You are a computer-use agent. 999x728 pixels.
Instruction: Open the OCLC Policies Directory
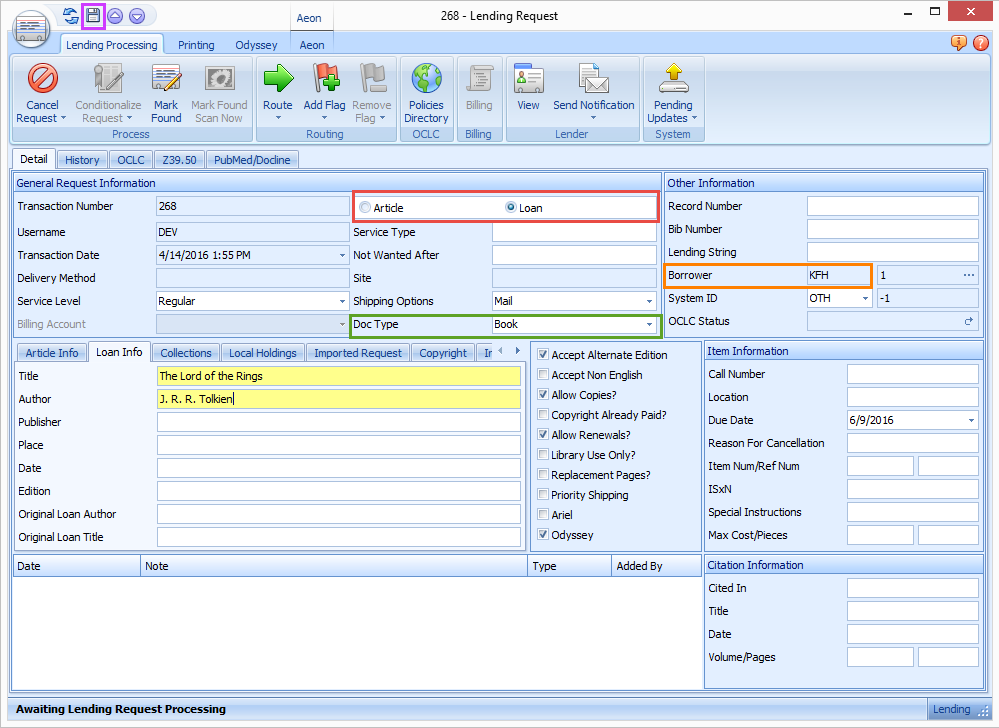point(426,78)
